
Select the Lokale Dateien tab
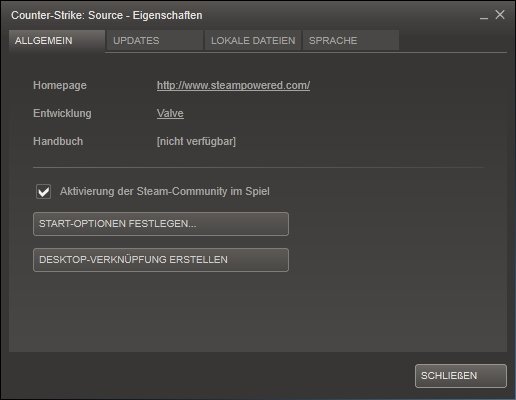pos(253,41)
